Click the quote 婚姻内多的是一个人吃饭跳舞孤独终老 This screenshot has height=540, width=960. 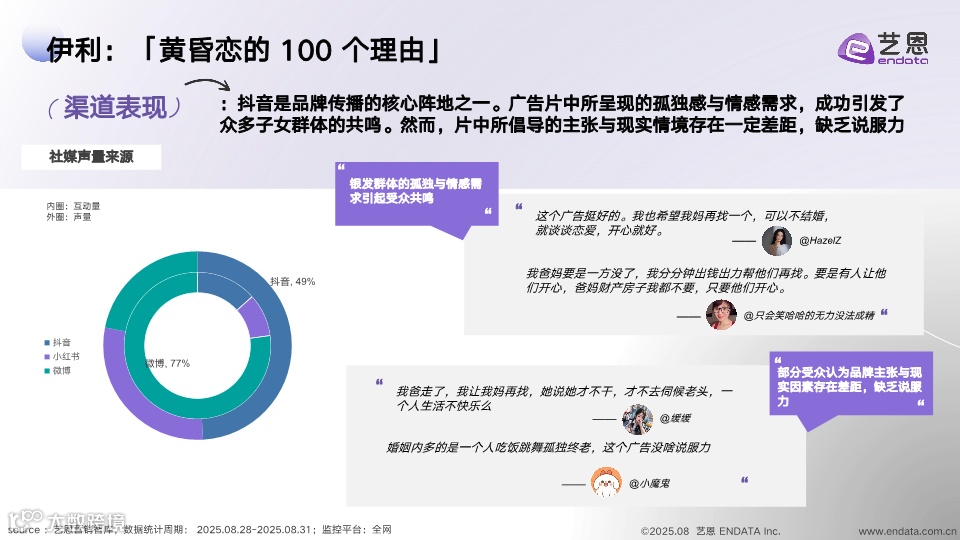coord(549,448)
